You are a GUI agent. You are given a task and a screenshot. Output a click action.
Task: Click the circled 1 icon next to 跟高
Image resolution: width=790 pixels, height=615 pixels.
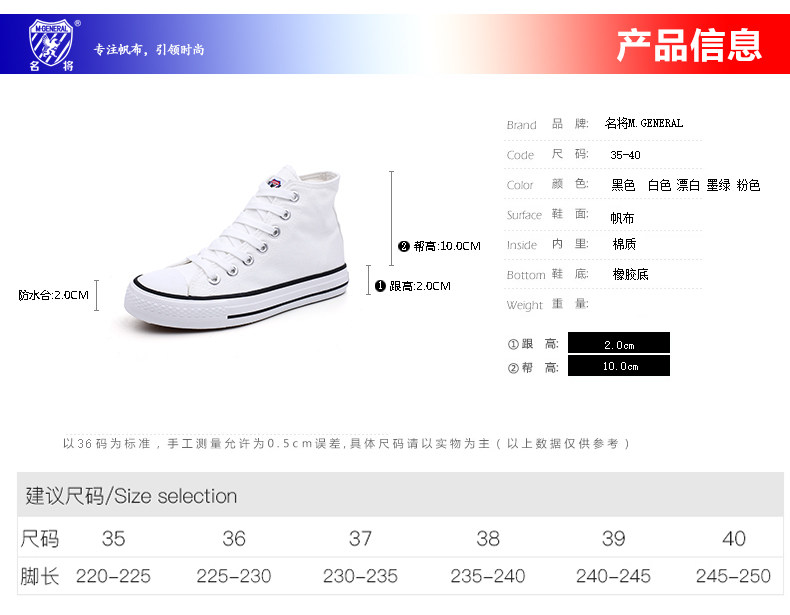click(513, 344)
